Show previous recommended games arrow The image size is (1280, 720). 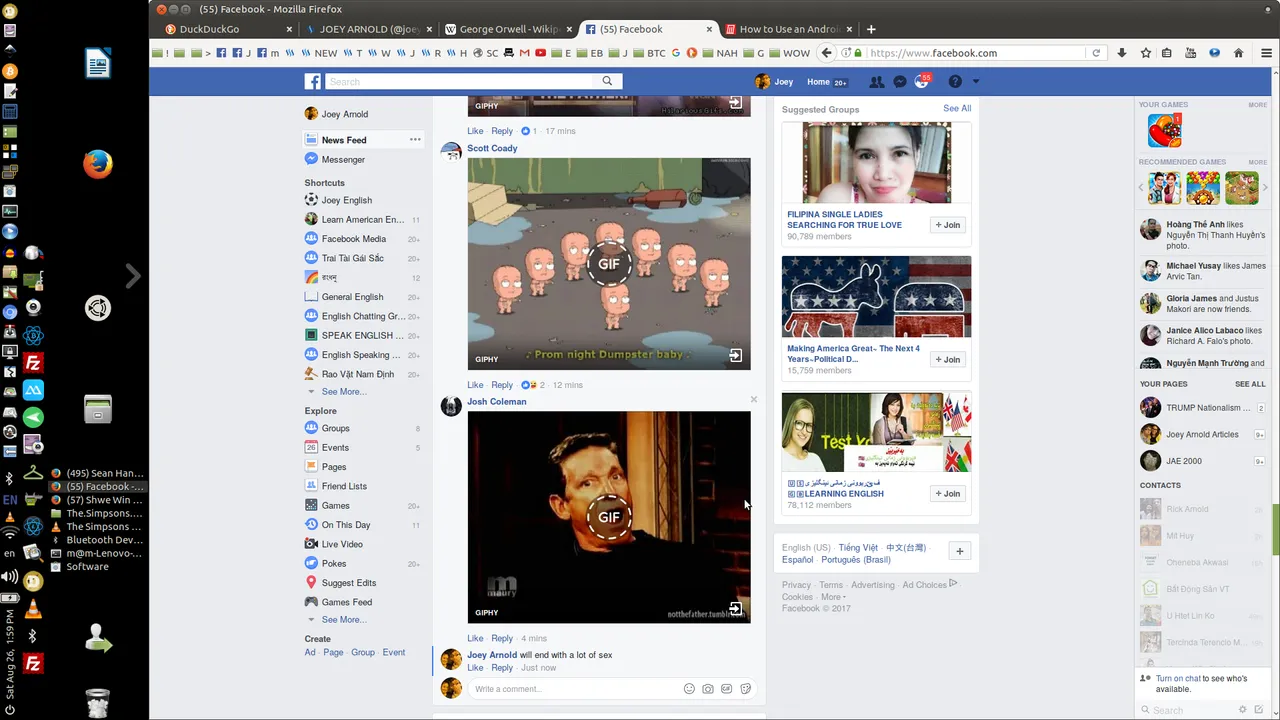pyautogui.click(x=1141, y=187)
